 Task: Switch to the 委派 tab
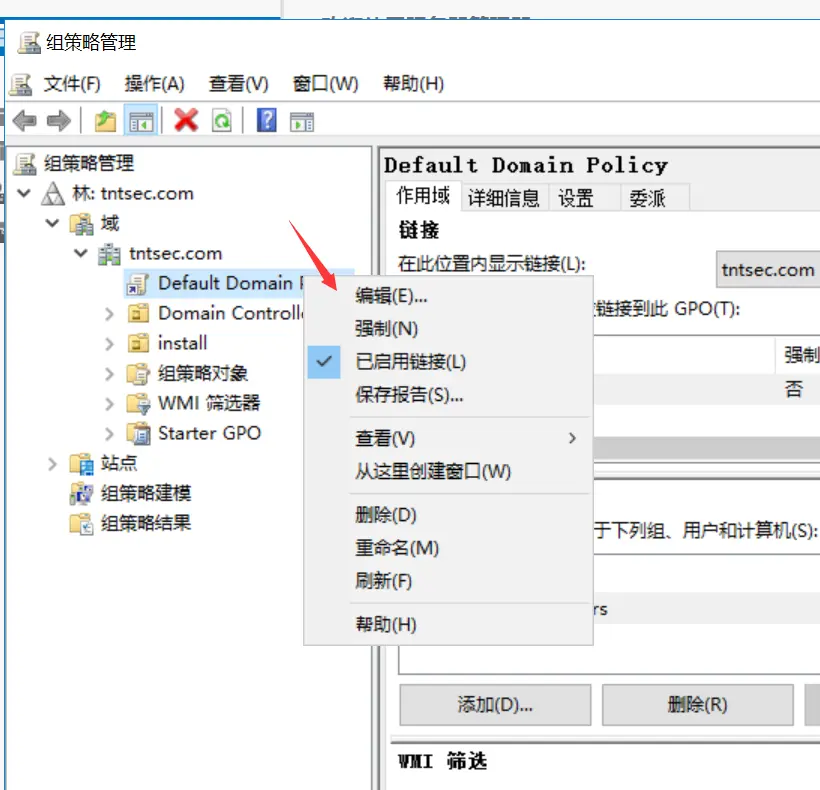coord(655,198)
